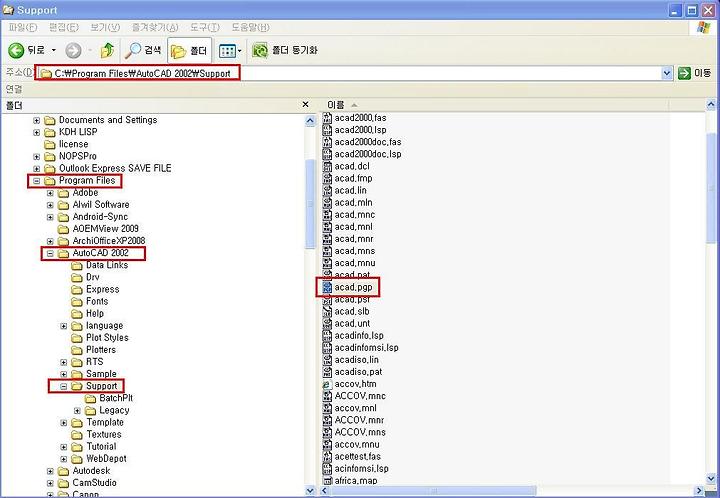720x498 pixels.
Task: Open the Favorites (즐겨찾기) menu
Action: click(x=155, y=28)
